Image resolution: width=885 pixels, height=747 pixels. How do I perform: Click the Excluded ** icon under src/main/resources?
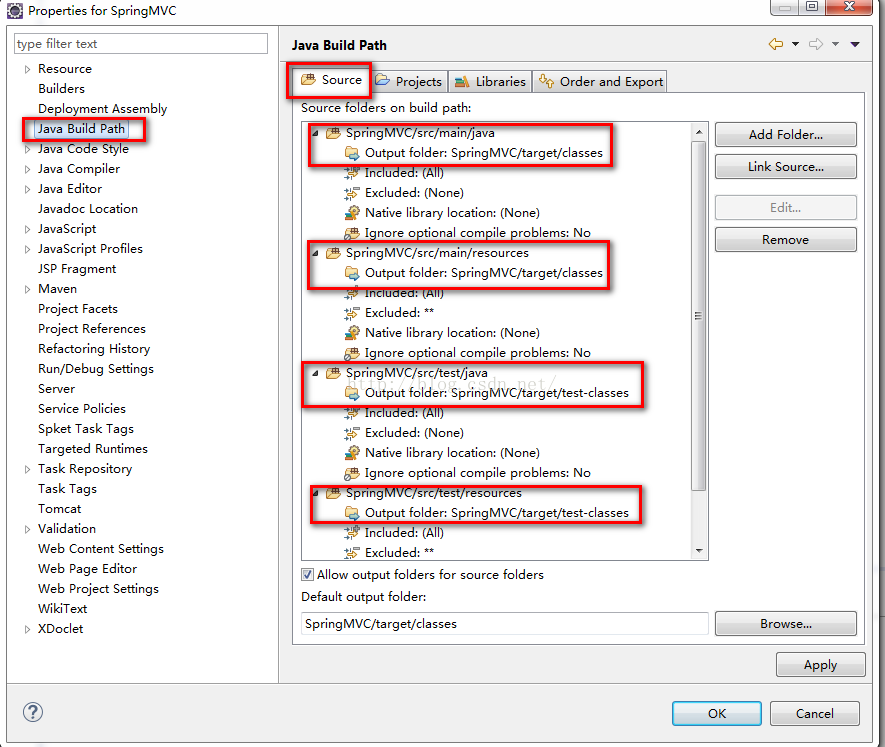(352, 313)
